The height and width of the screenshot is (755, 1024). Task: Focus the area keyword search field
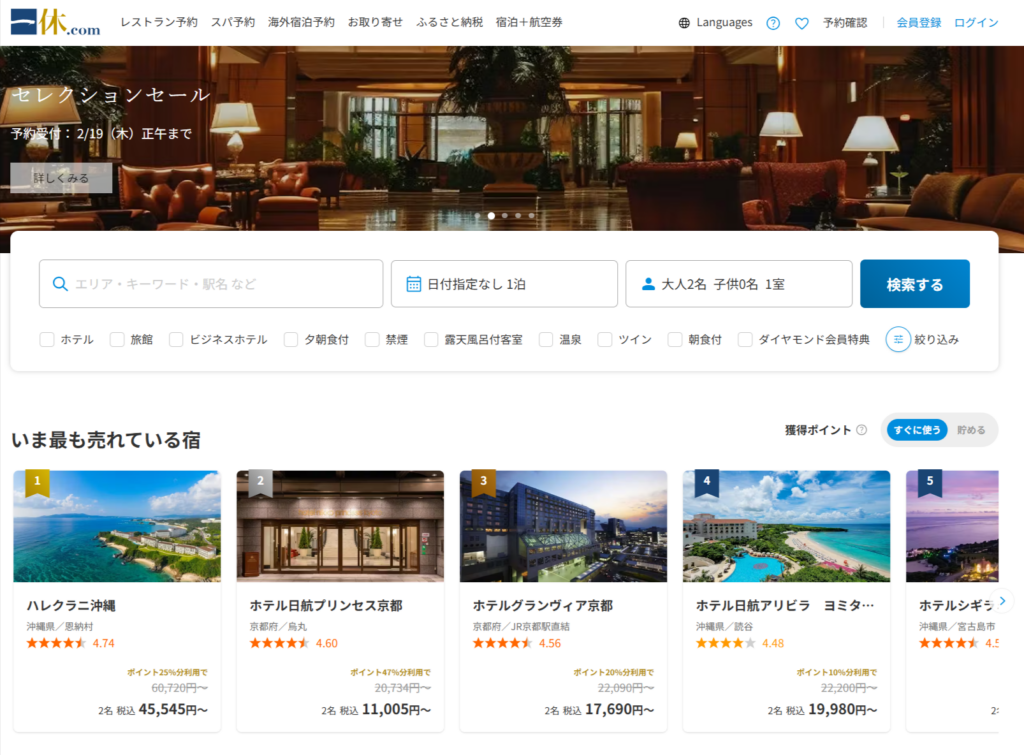211,284
